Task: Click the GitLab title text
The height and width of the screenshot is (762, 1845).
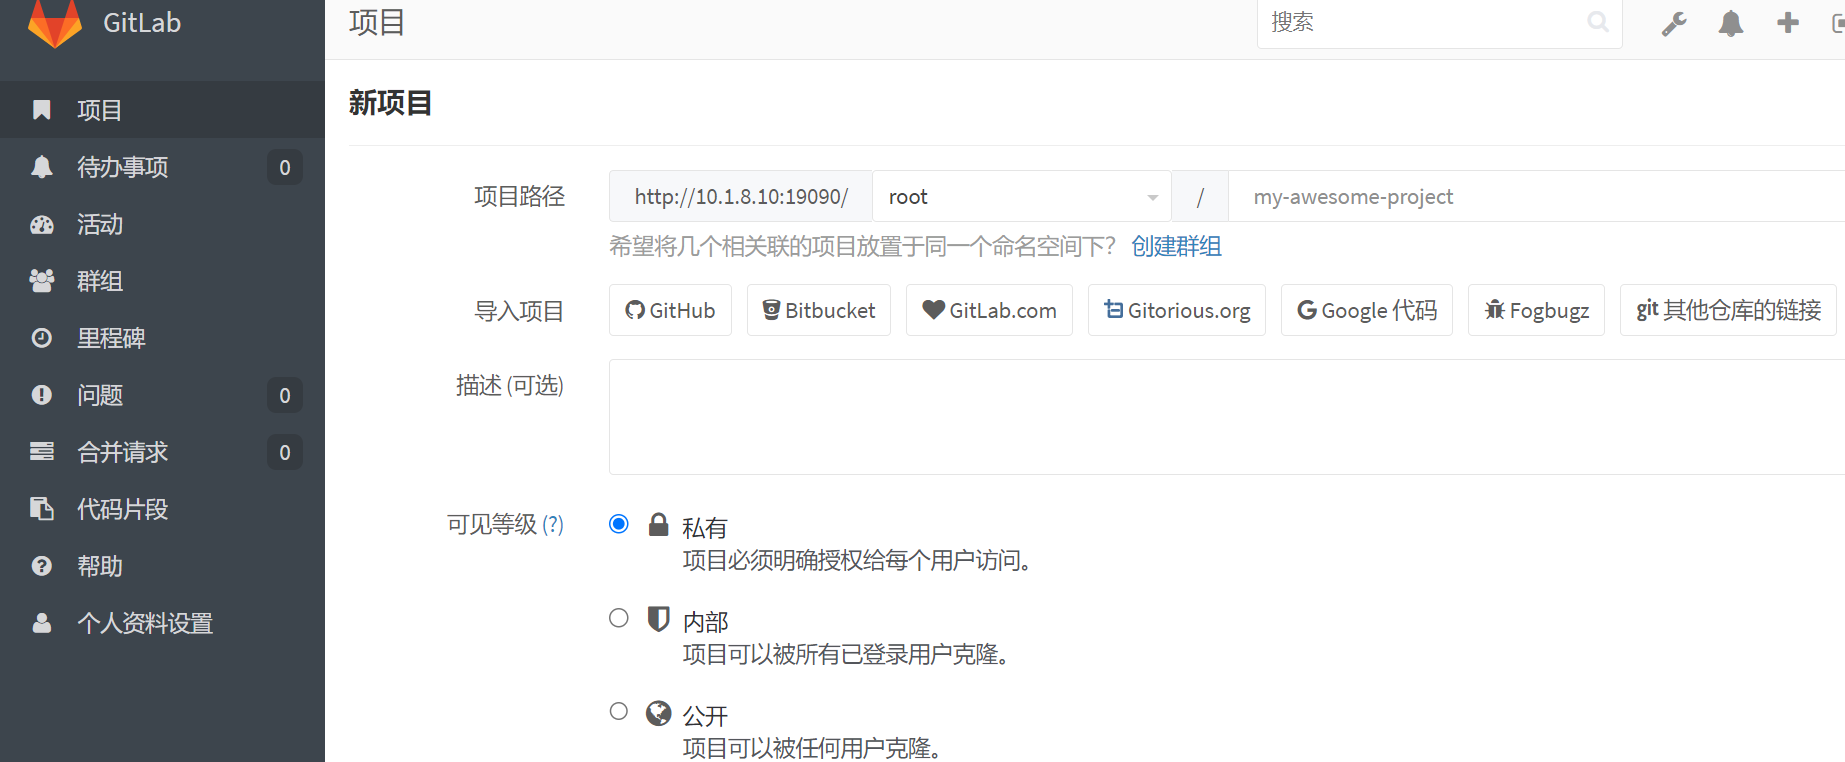Action: 142,22
